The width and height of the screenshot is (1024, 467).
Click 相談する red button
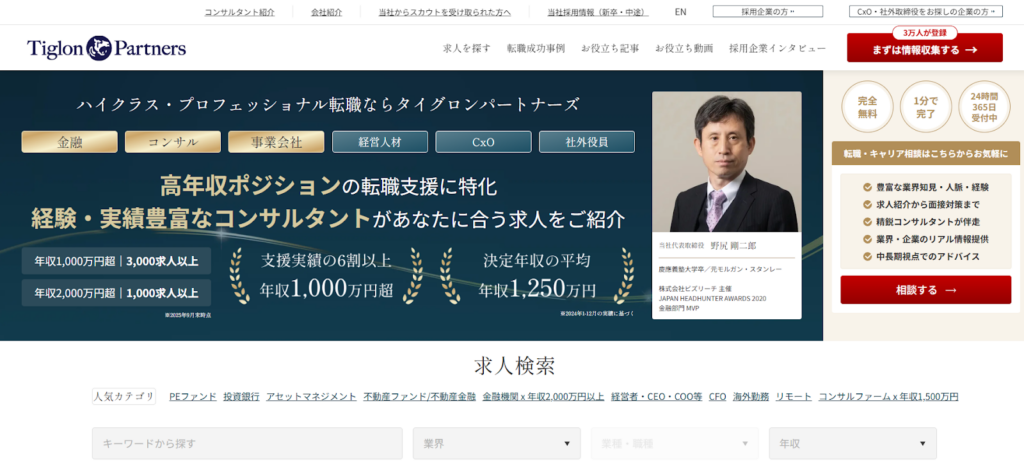click(925, 289)
